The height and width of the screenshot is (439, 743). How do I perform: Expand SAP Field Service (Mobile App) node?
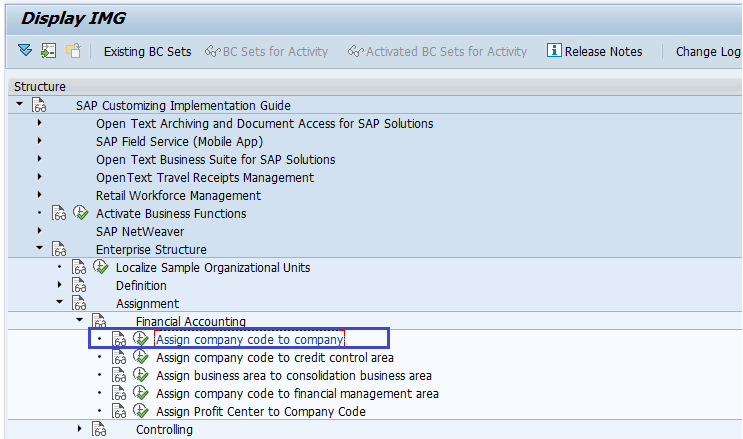(x=39, y=141)
